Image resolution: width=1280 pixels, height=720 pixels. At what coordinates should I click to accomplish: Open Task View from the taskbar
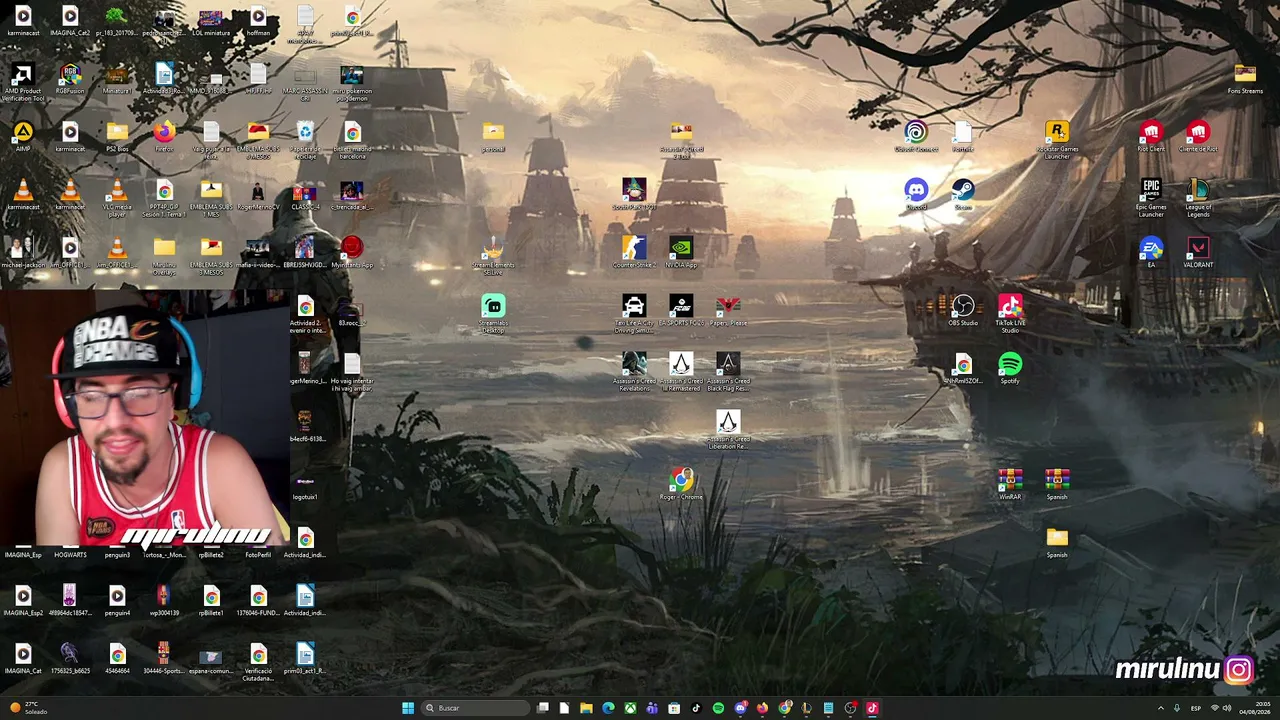(x=542, y=708)
